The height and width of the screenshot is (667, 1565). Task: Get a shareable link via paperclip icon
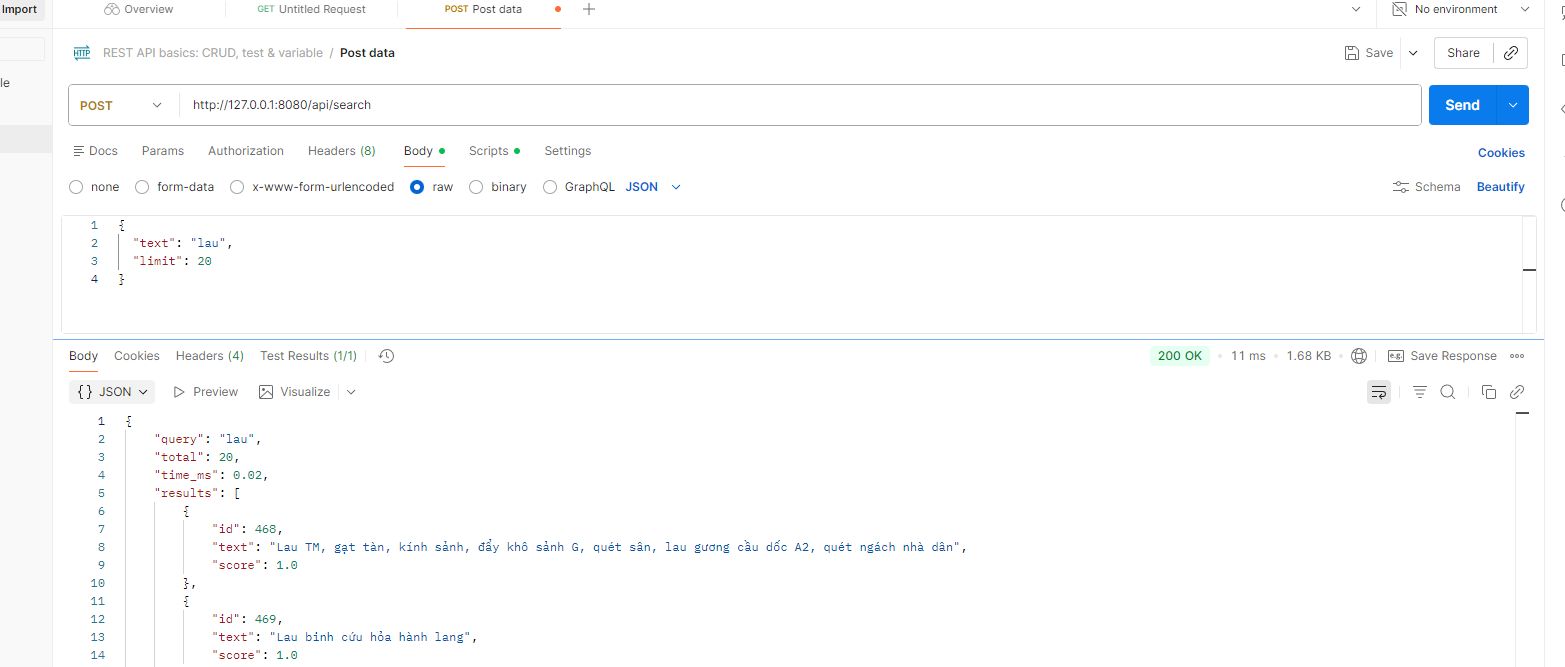tap(1510, 52)
